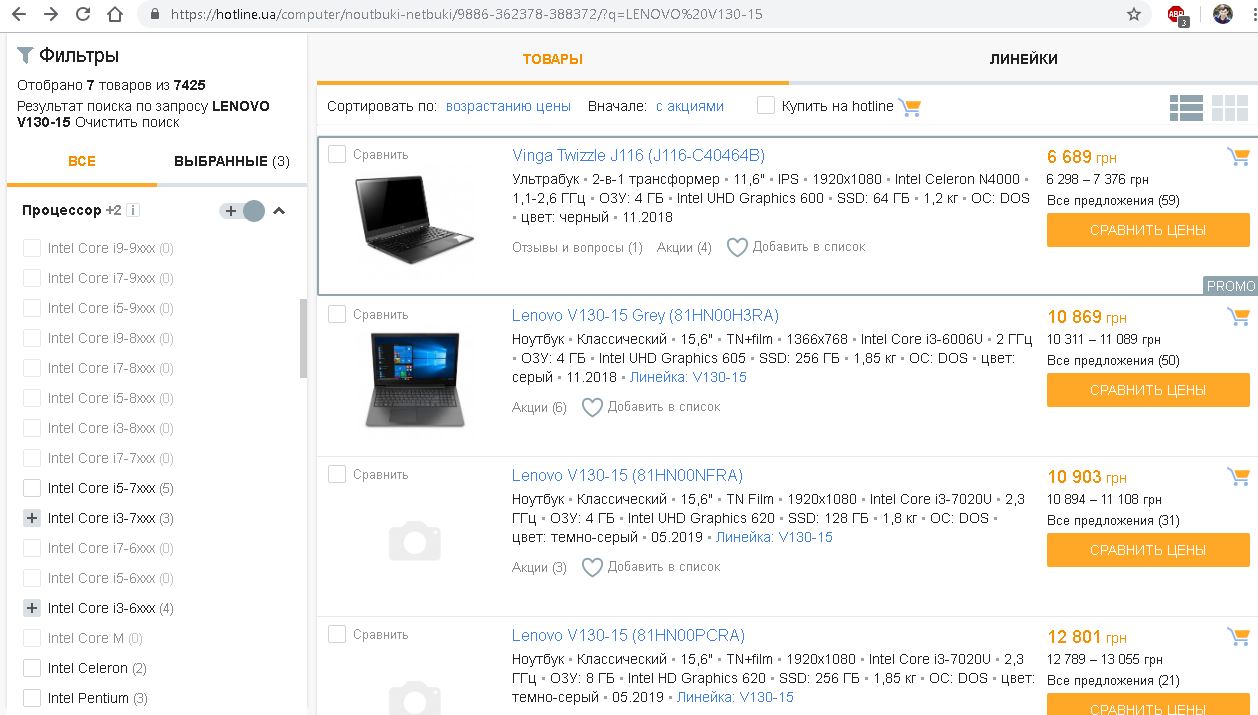
Task: Click cart icon next to Vinga Twizzle price
Action: pos(1238,157)
